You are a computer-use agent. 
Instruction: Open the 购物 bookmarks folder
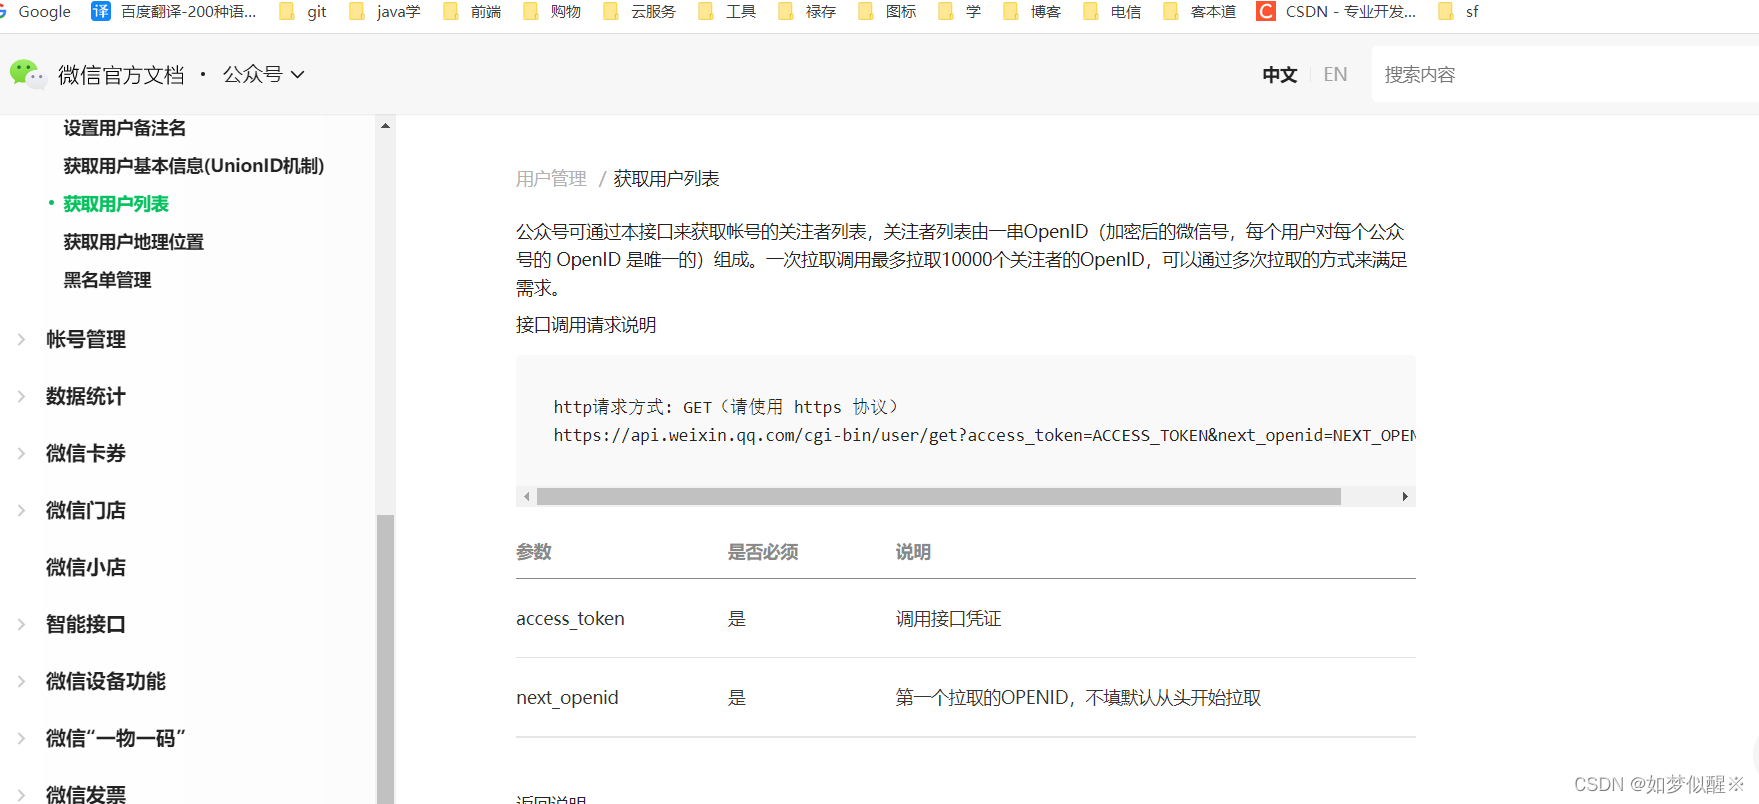(552, 11)
